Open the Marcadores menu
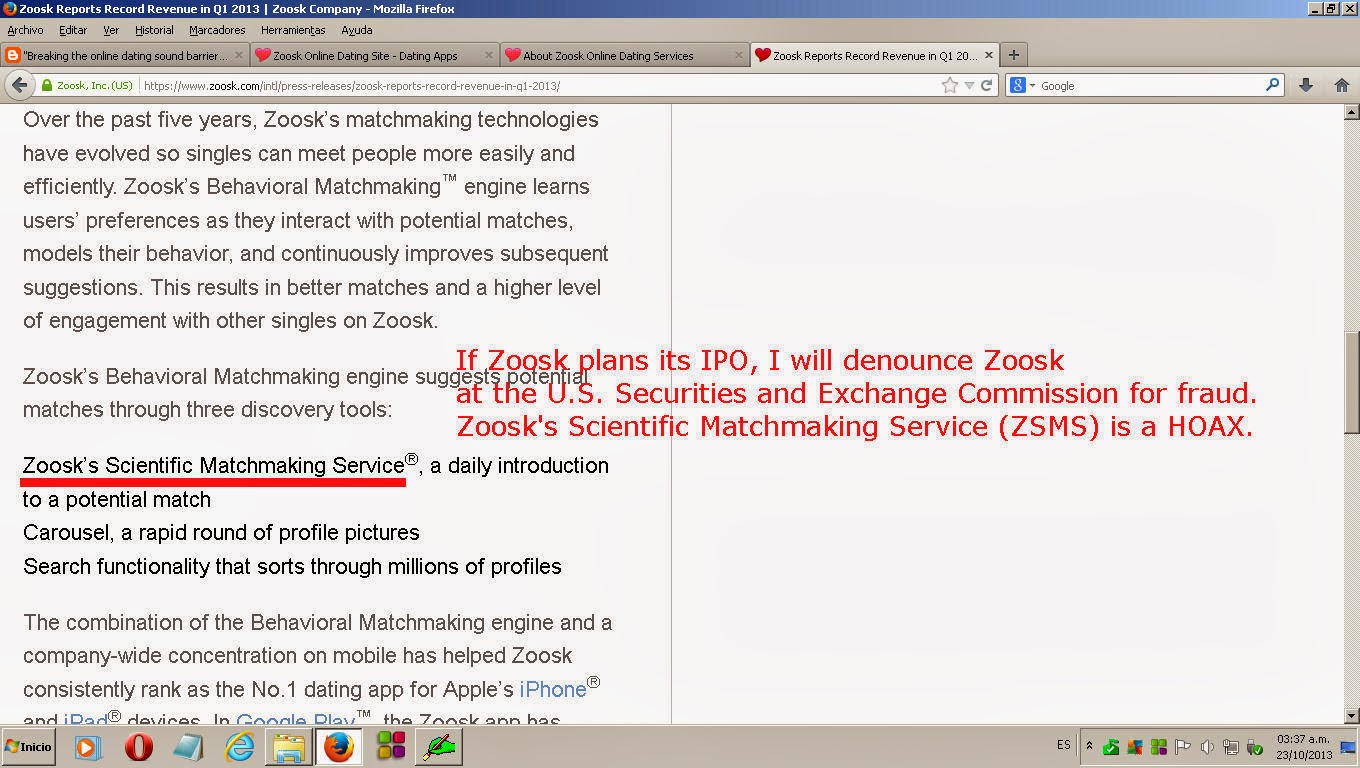 (217, 30)
